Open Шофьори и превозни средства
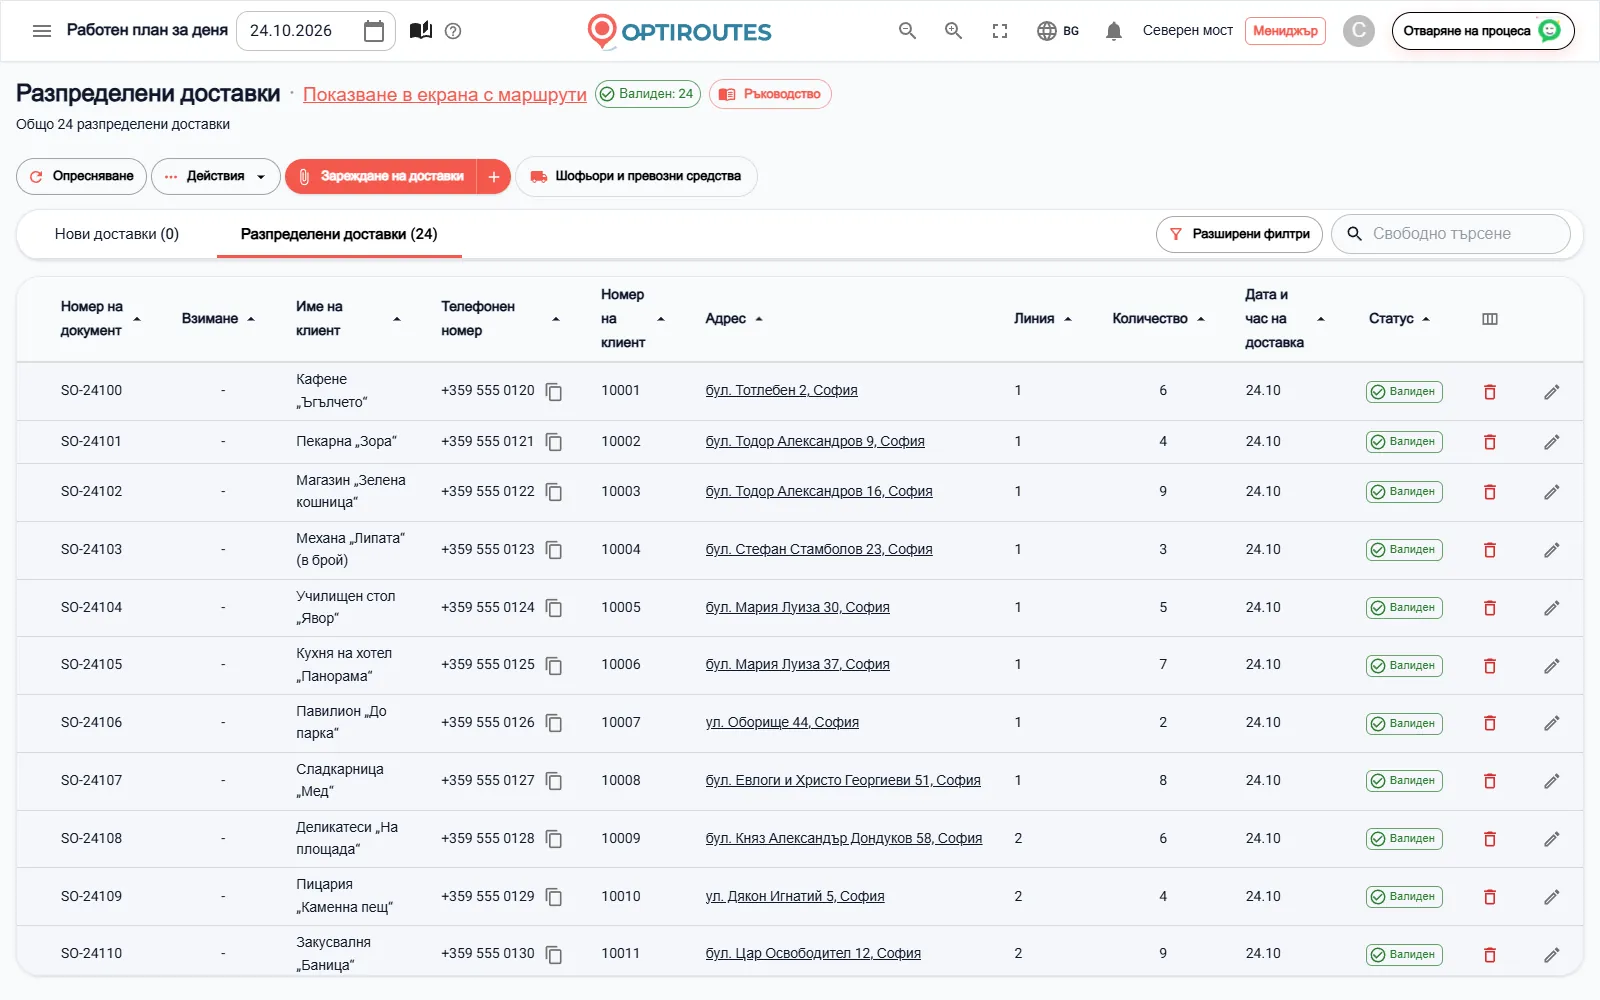Image resolution: width=1600 pixels, height=1000 pixels. 636,176
